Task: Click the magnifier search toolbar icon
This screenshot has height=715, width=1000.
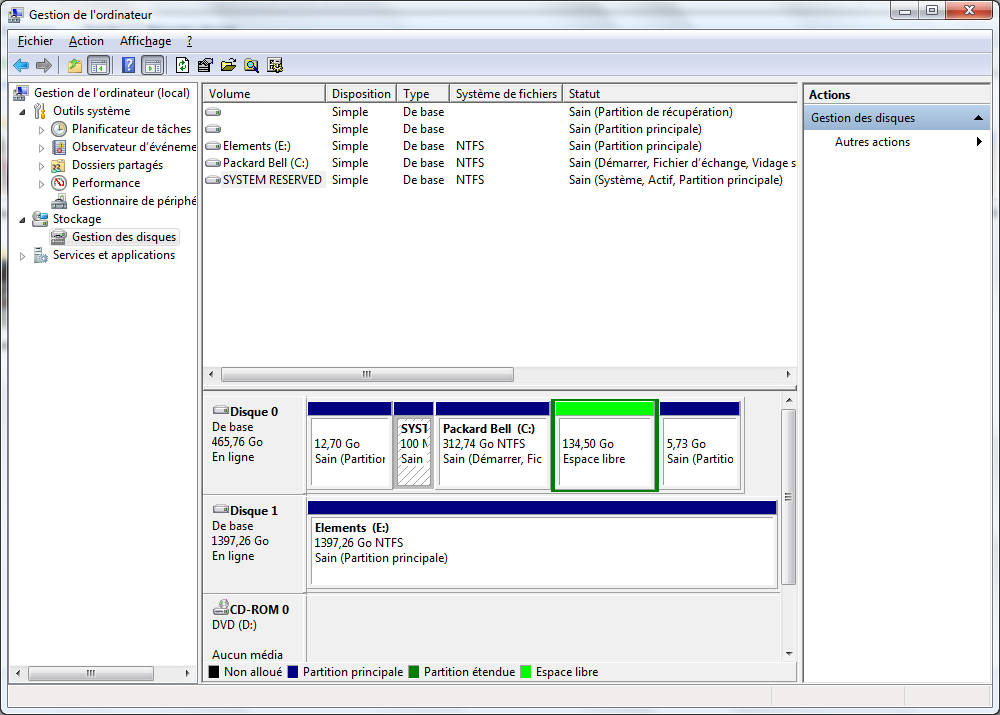Action: pyautogui.click(x=252, y=65)
